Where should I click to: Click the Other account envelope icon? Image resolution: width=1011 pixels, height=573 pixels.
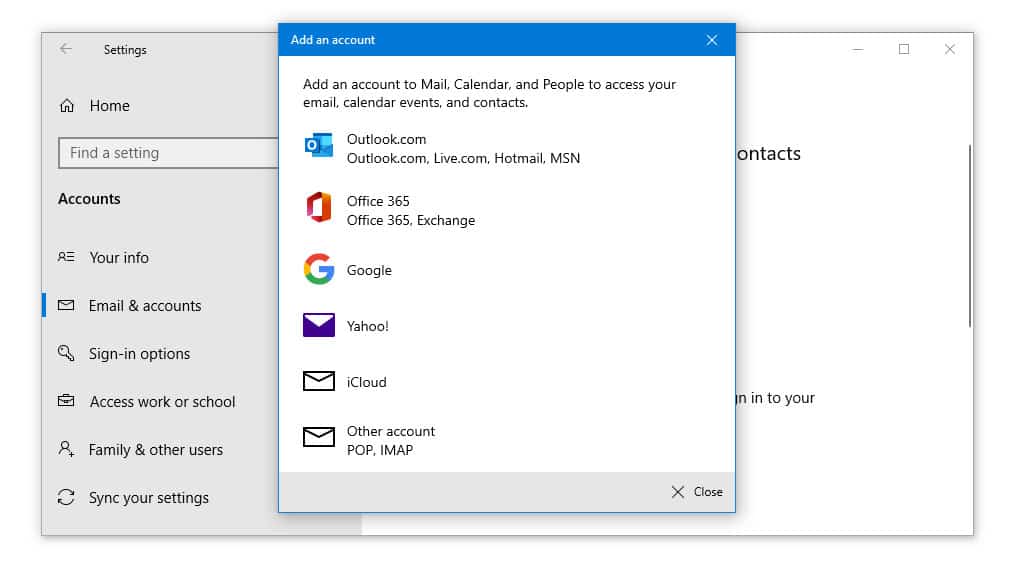coord(319,437)
